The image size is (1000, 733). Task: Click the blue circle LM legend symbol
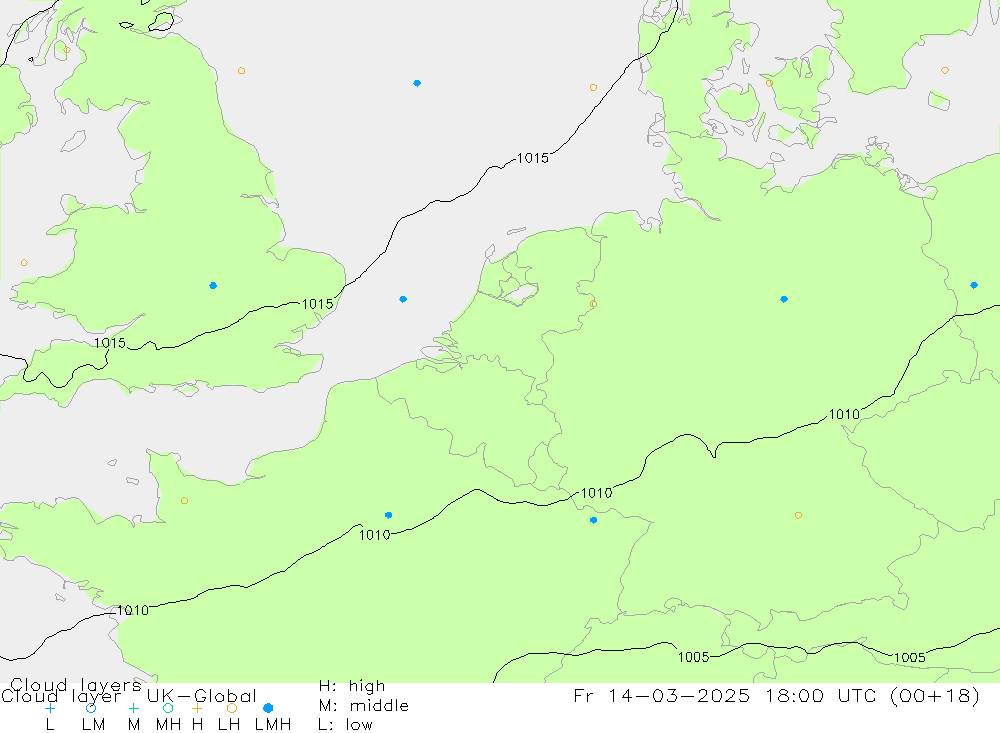coord(91,708)
